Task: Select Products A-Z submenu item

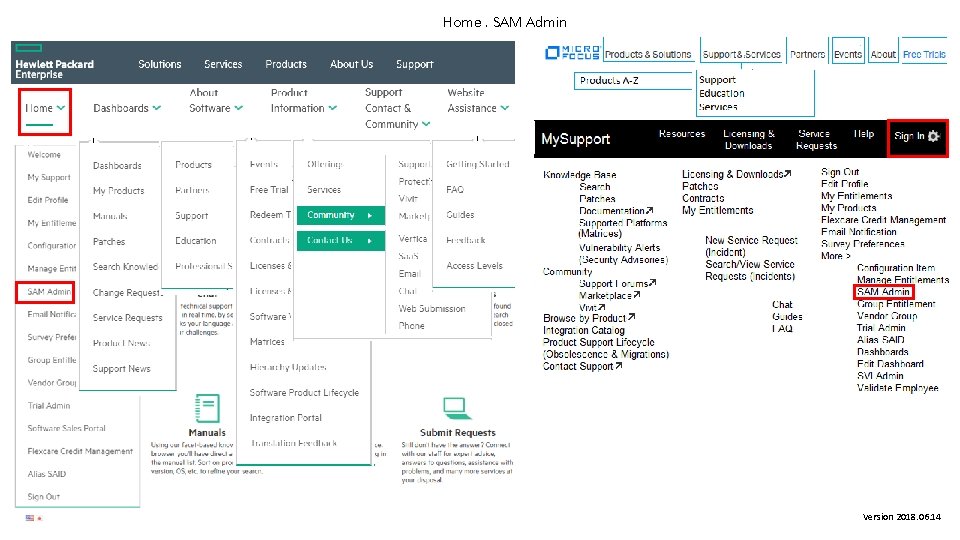Action: pyautogui.click(x=609, y=80)
